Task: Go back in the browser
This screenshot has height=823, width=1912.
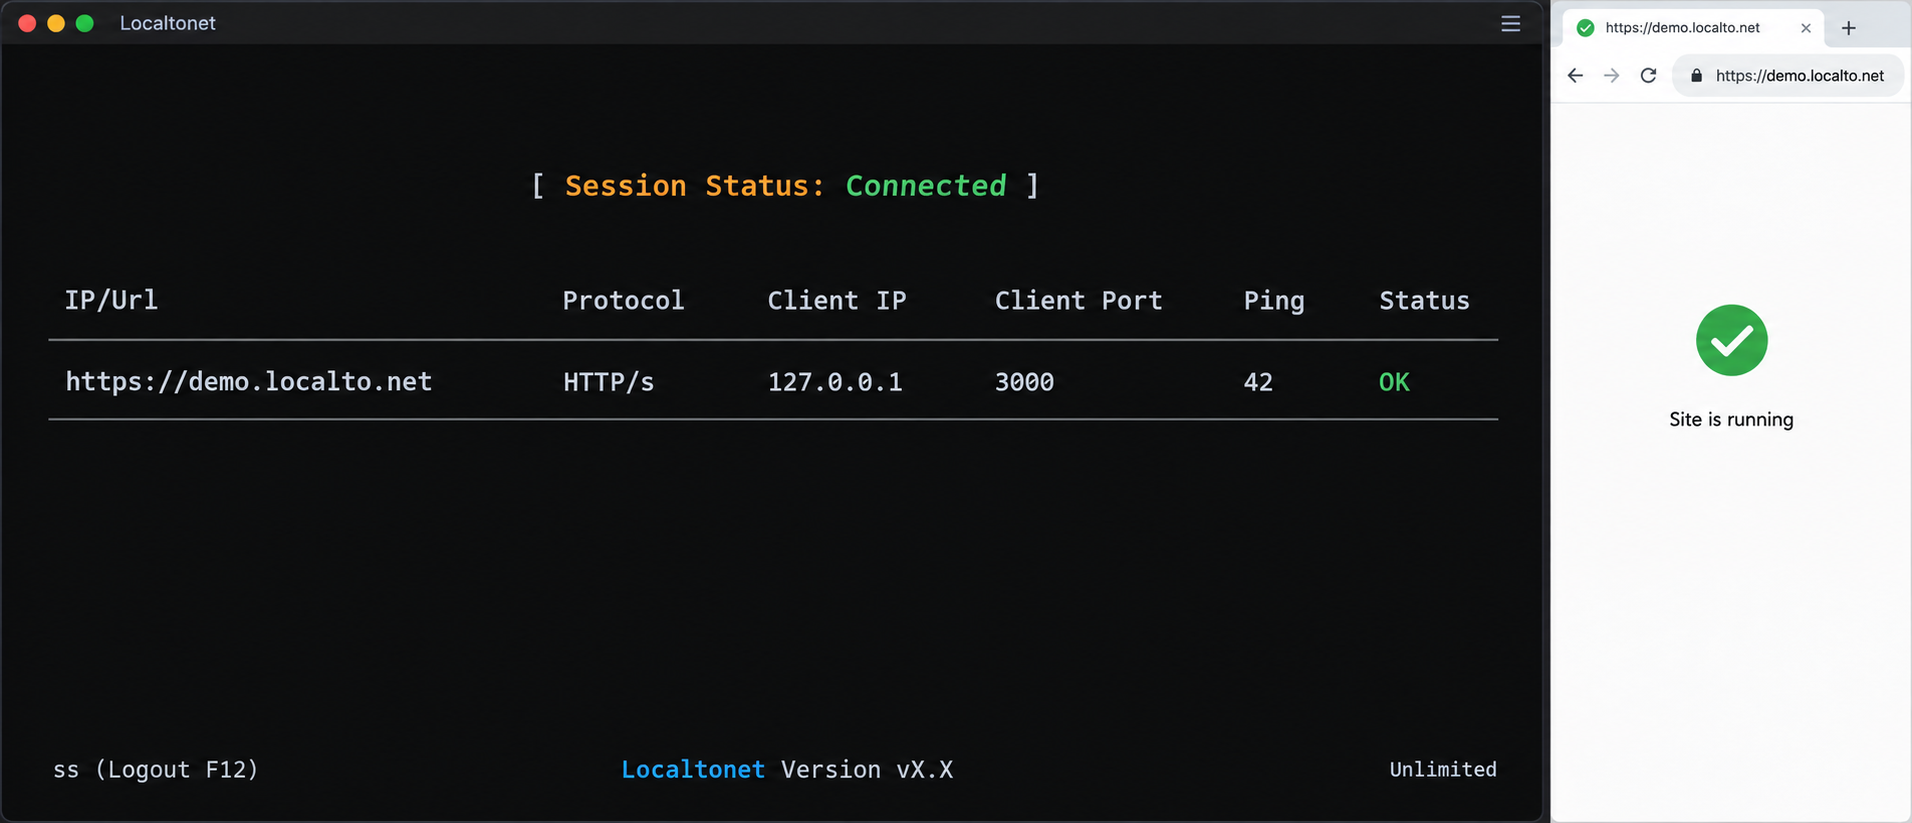Action: (1575, 75)
